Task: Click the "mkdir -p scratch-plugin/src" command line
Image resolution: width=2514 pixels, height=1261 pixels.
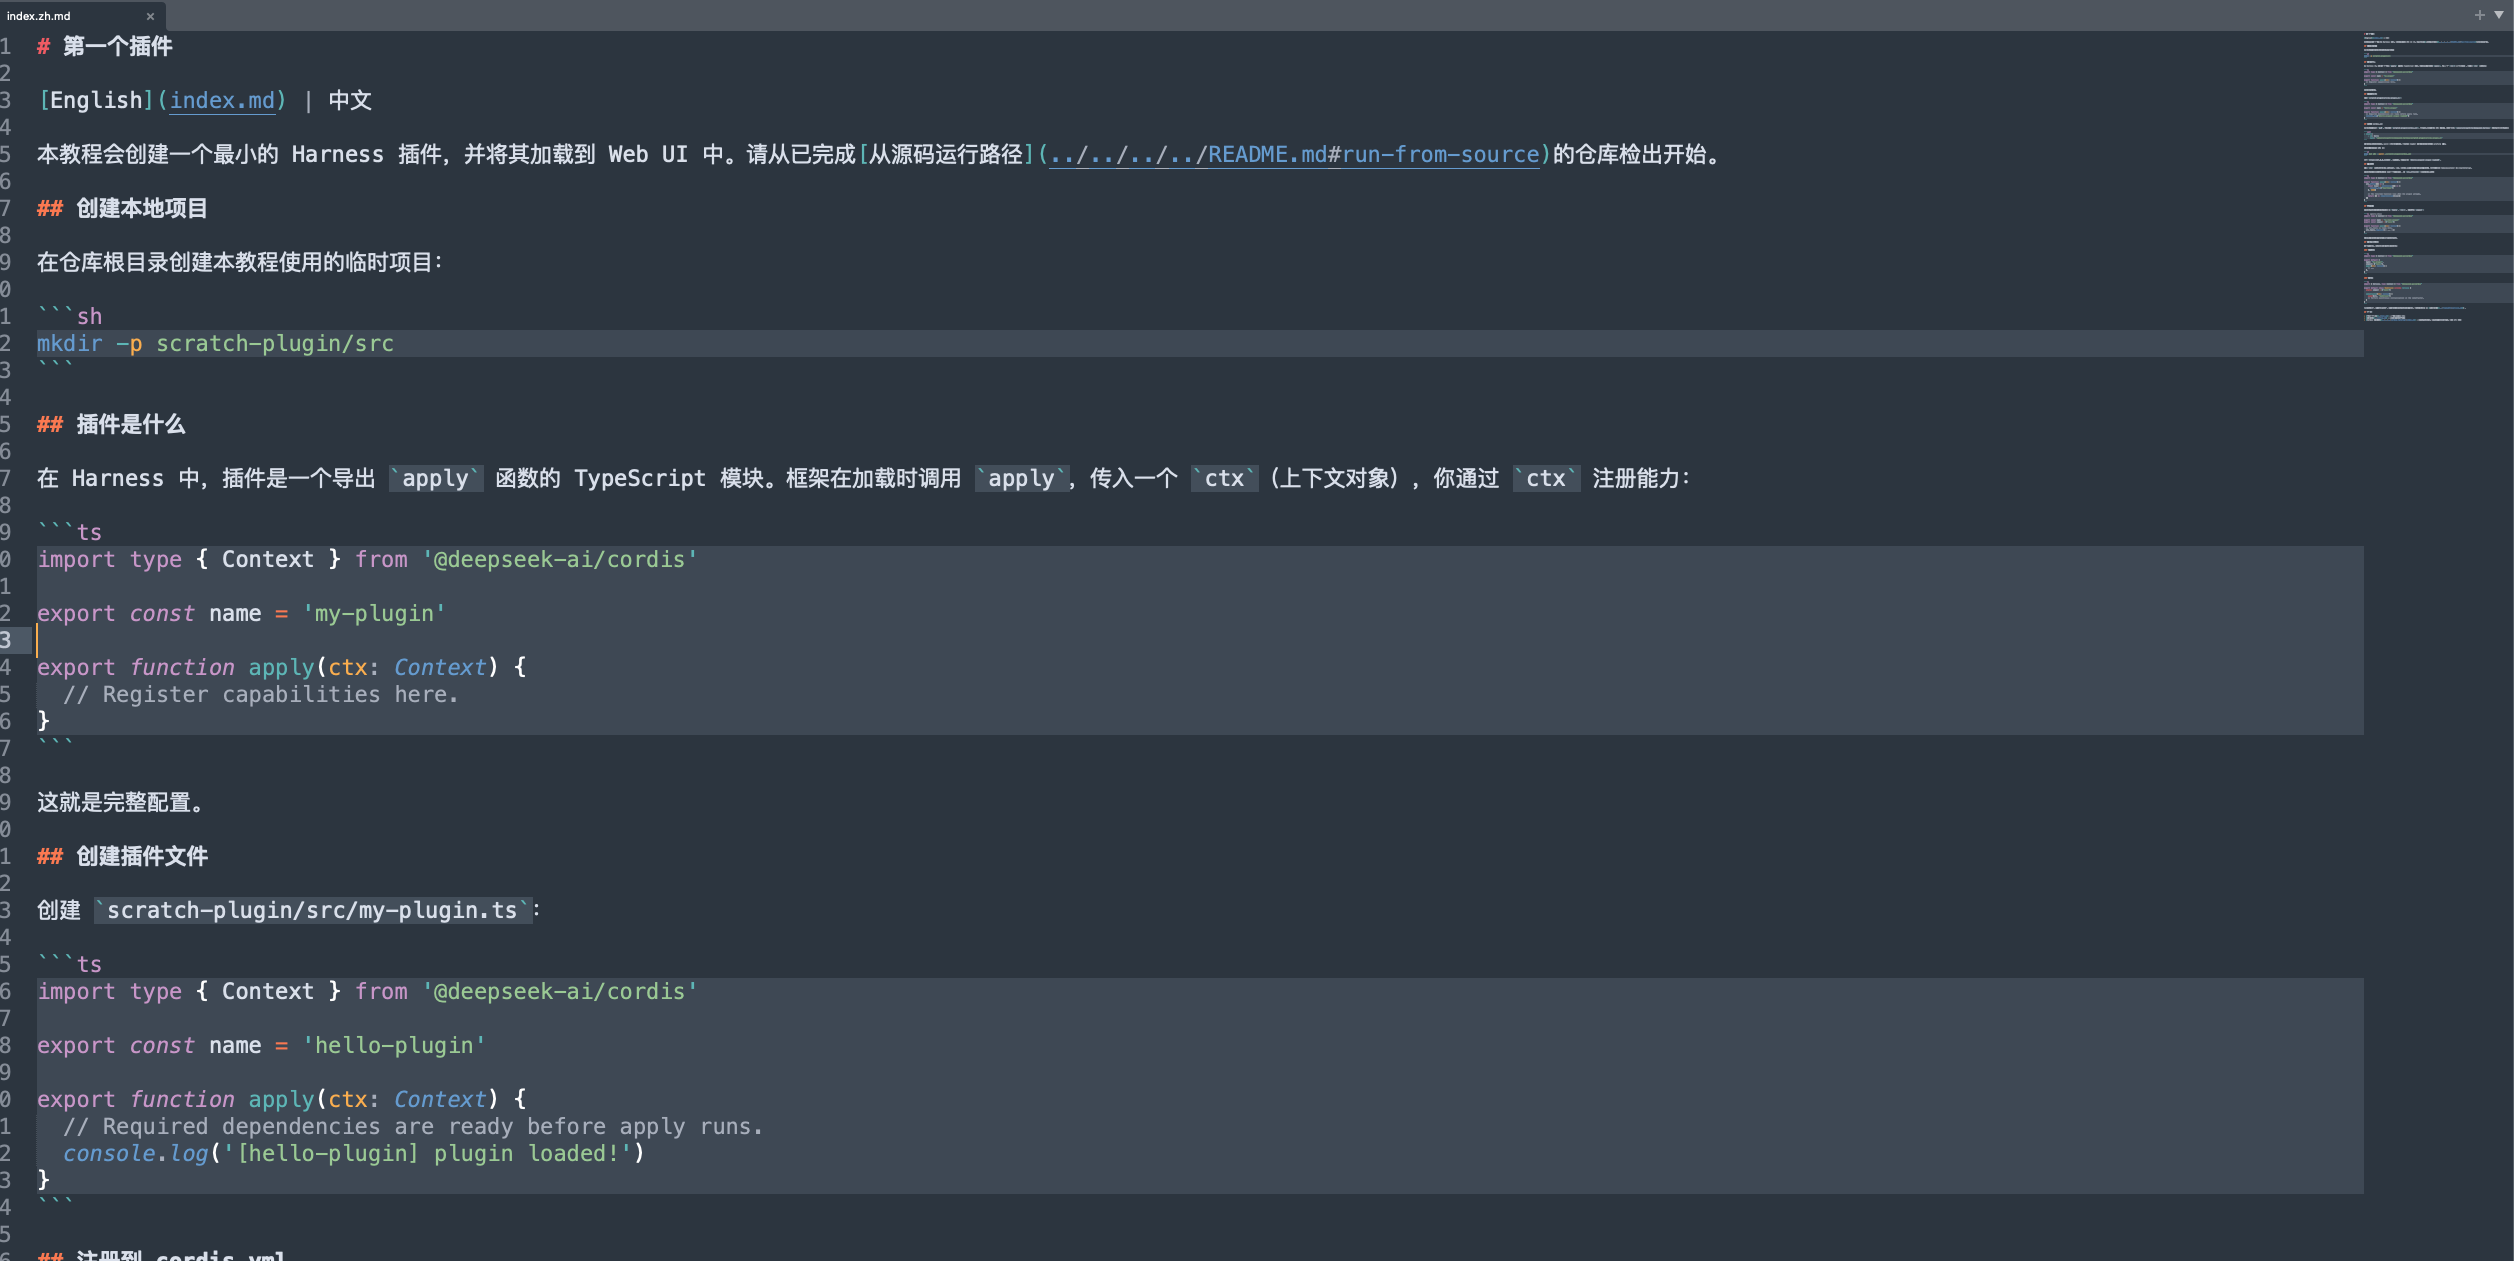Action: coord(216,343)
